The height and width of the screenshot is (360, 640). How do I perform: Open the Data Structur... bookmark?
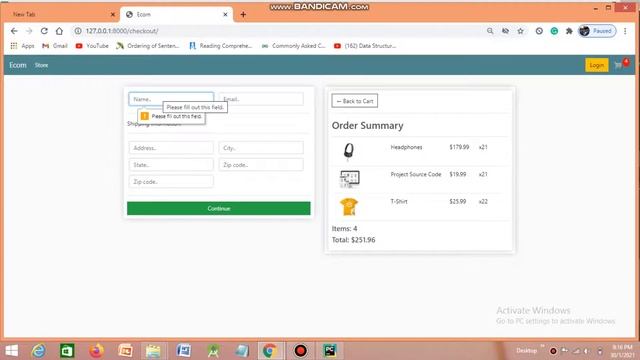tap(365, 46)
